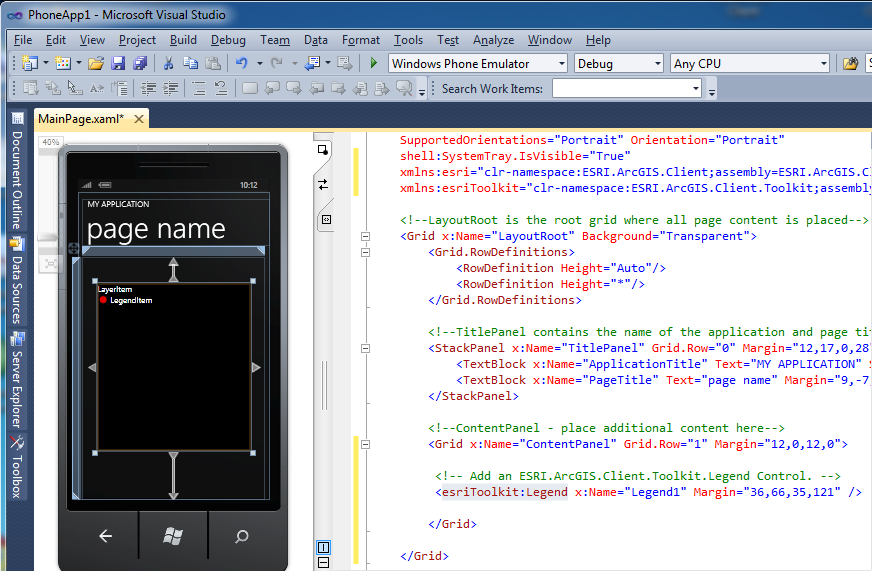
Task: Click the Decrease Indent icon
Action: [x=148, y=88]
